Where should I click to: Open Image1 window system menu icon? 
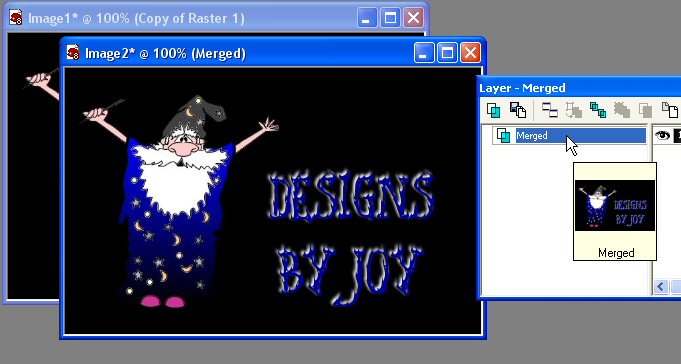[16, 18]
